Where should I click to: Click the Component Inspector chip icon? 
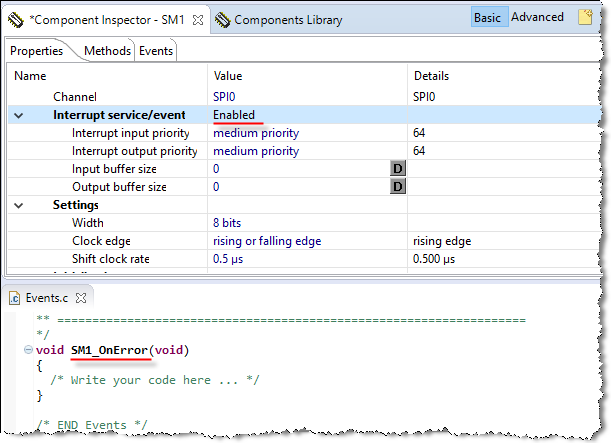coord(16,20)
